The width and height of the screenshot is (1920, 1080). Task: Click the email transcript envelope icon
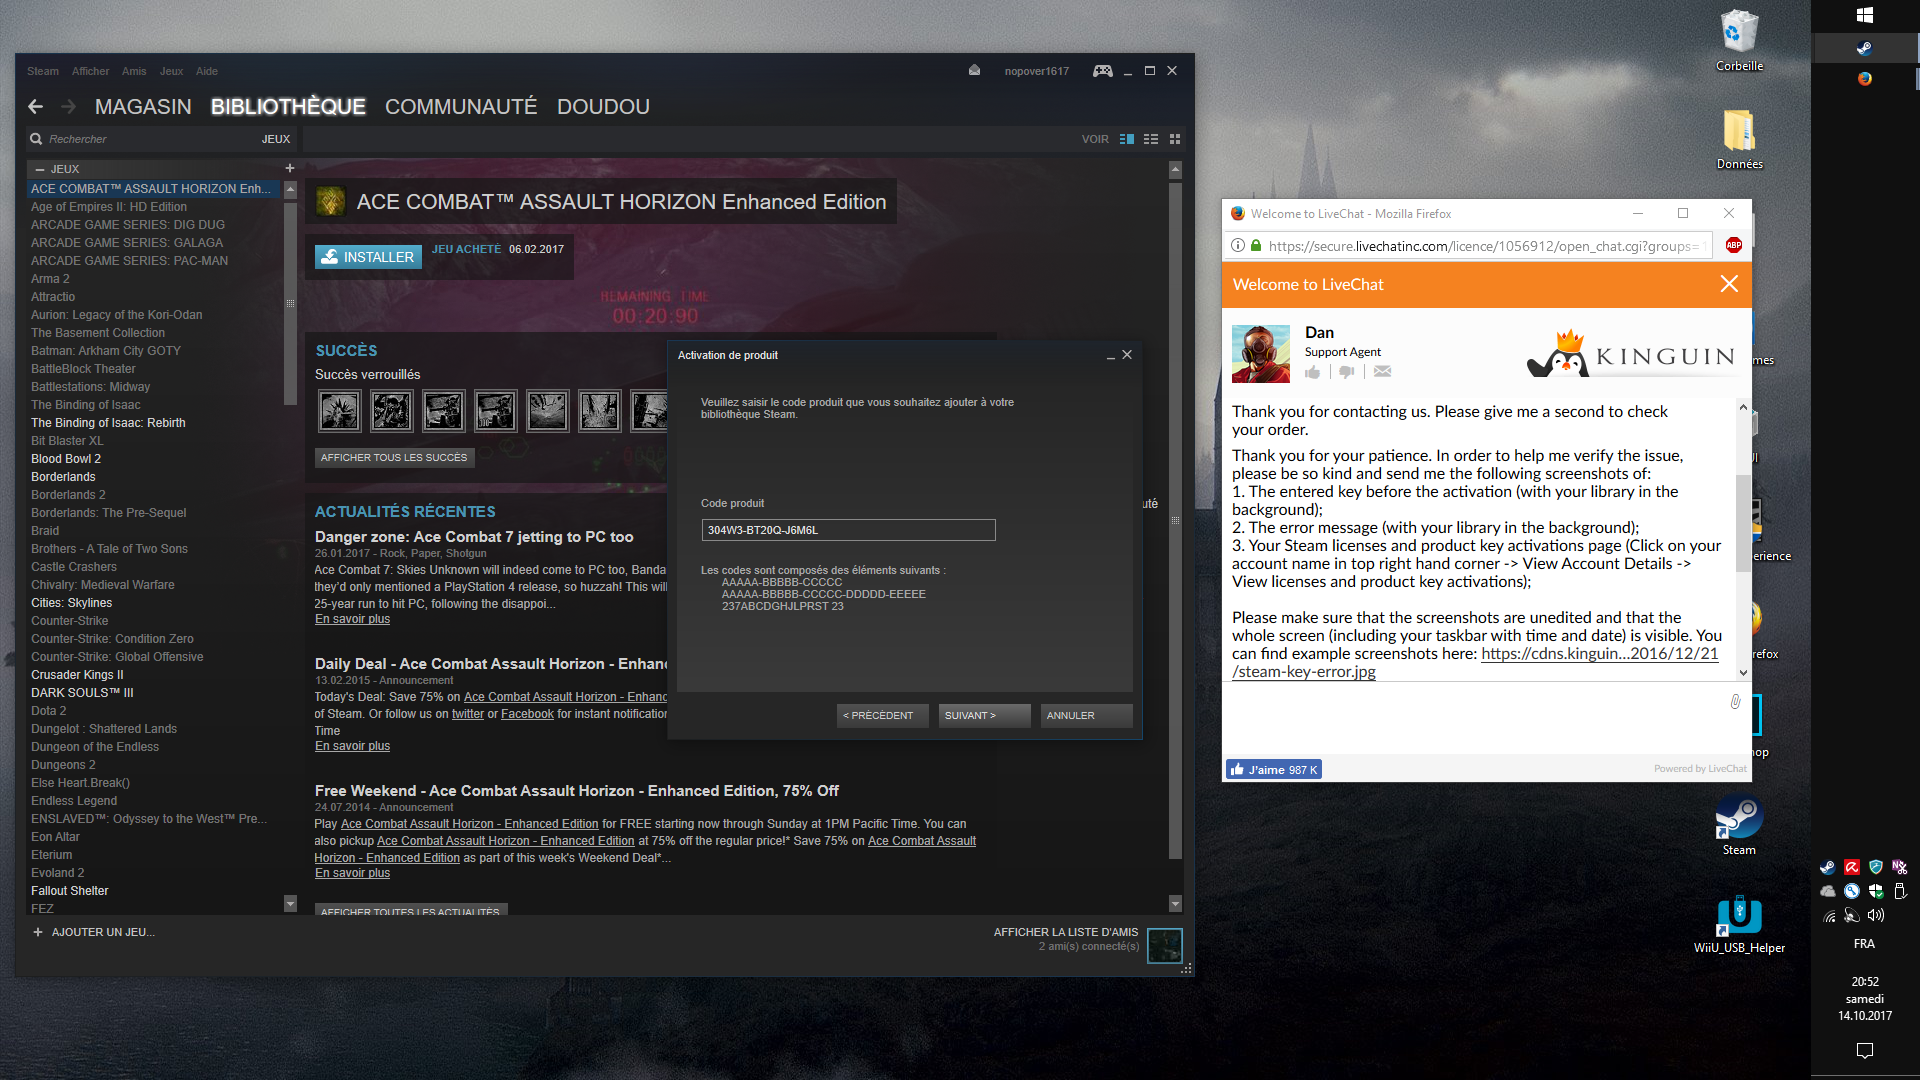tap(1382, 372)
